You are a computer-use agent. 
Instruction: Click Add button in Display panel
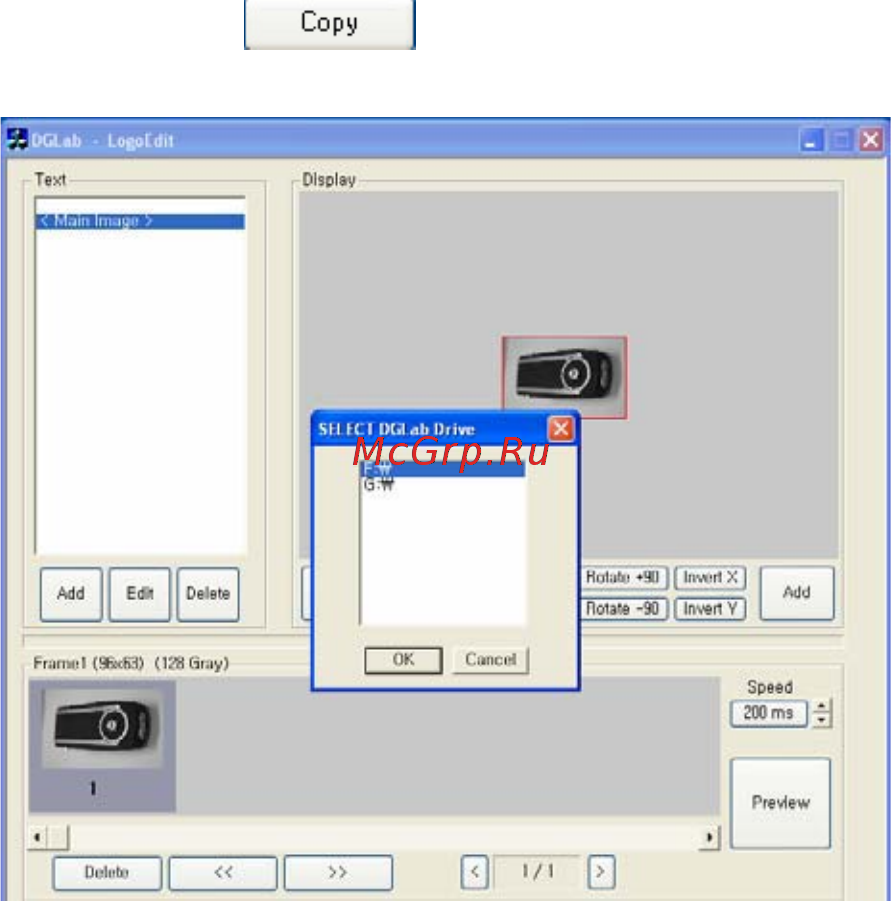tap(797, 593)
